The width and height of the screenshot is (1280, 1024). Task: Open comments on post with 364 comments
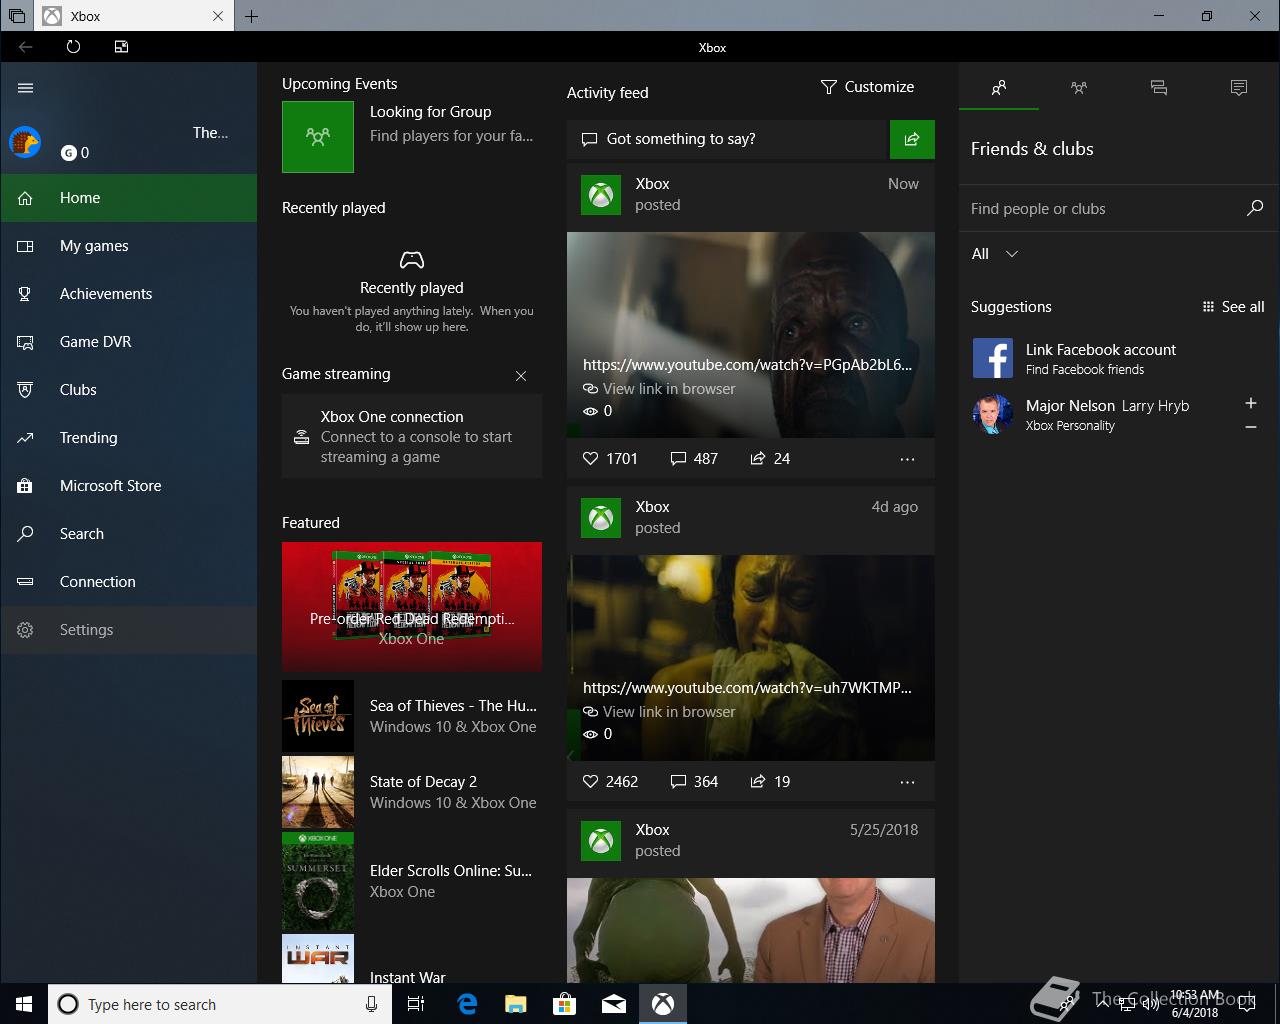[694, 782]
